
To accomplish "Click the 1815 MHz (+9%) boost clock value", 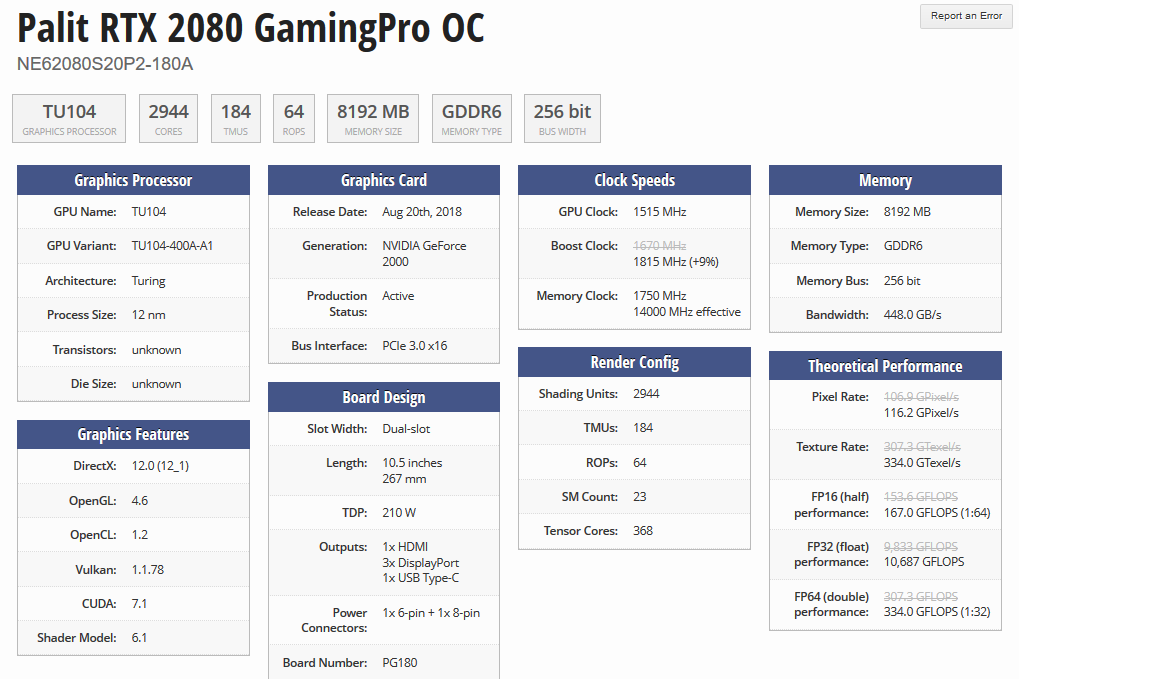I will tap(676, 262).
